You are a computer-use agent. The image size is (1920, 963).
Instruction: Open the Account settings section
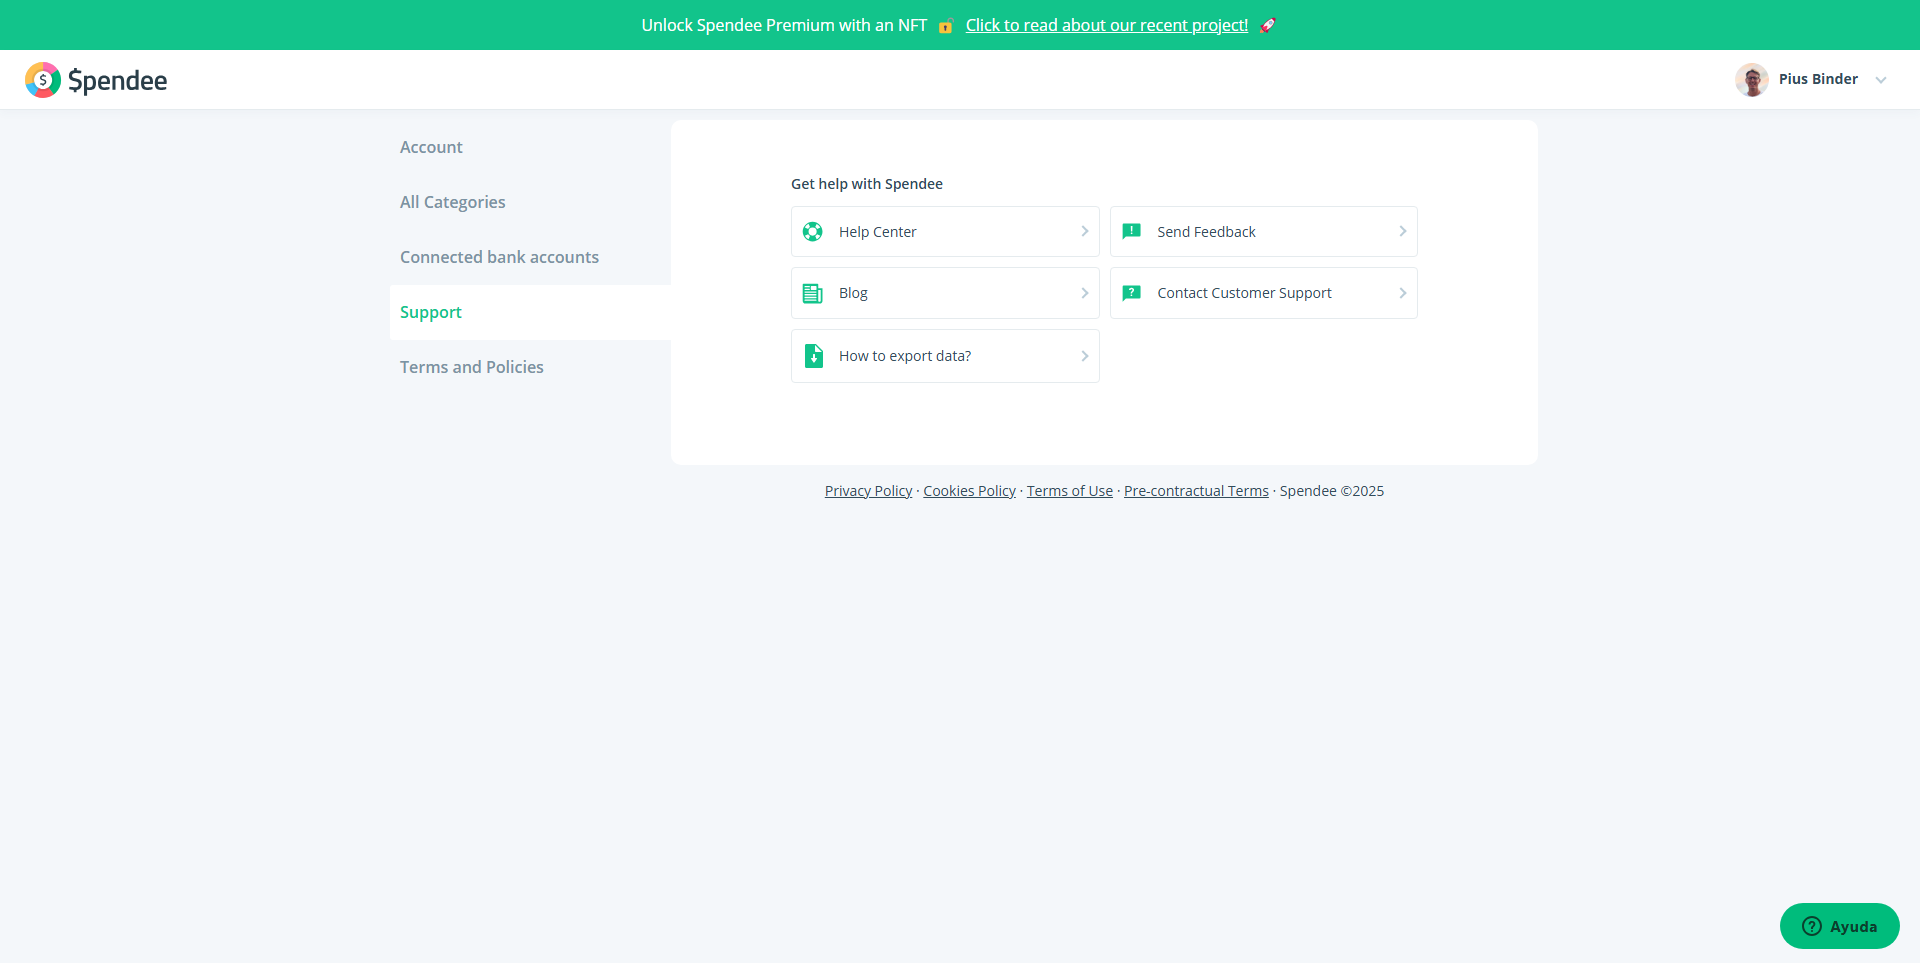point(431,147)
